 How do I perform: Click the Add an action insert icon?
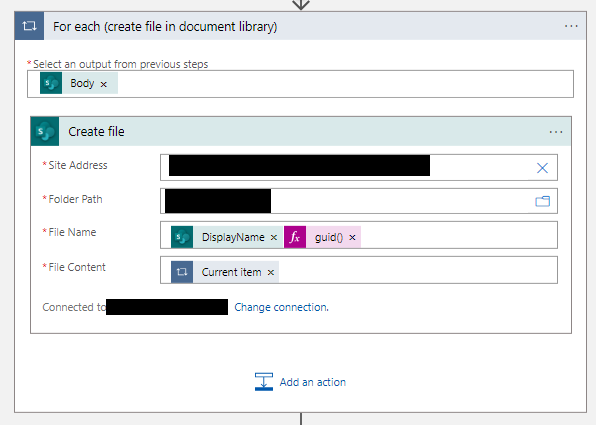coord(264,382)
